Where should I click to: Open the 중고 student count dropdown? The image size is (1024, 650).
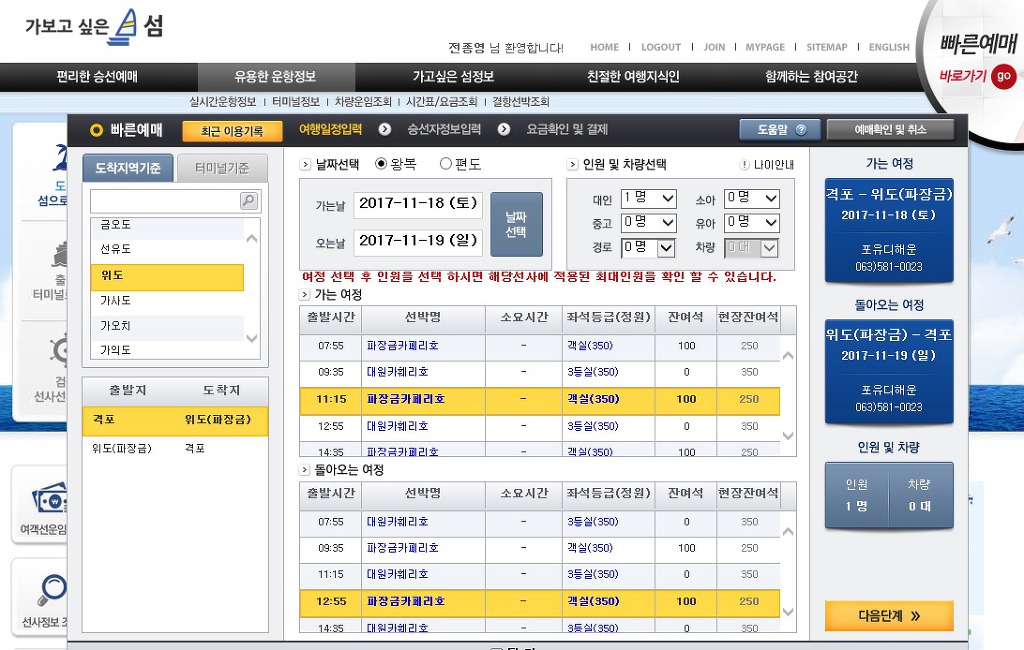tap(648, 223)
